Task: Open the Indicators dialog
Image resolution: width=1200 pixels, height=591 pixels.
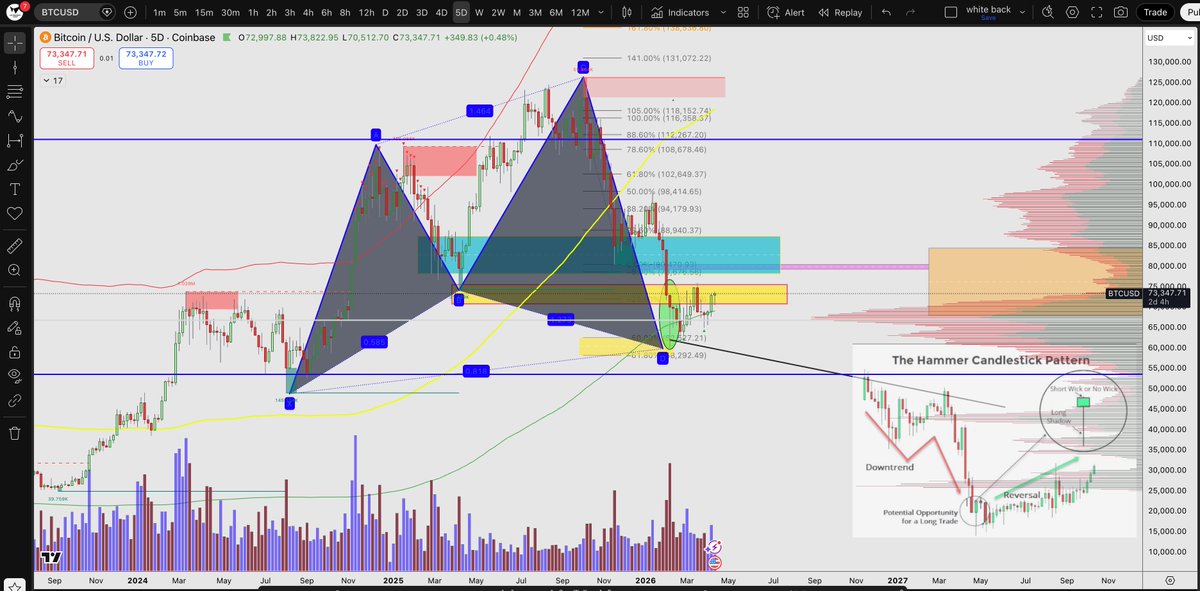Action: point(680,12)
